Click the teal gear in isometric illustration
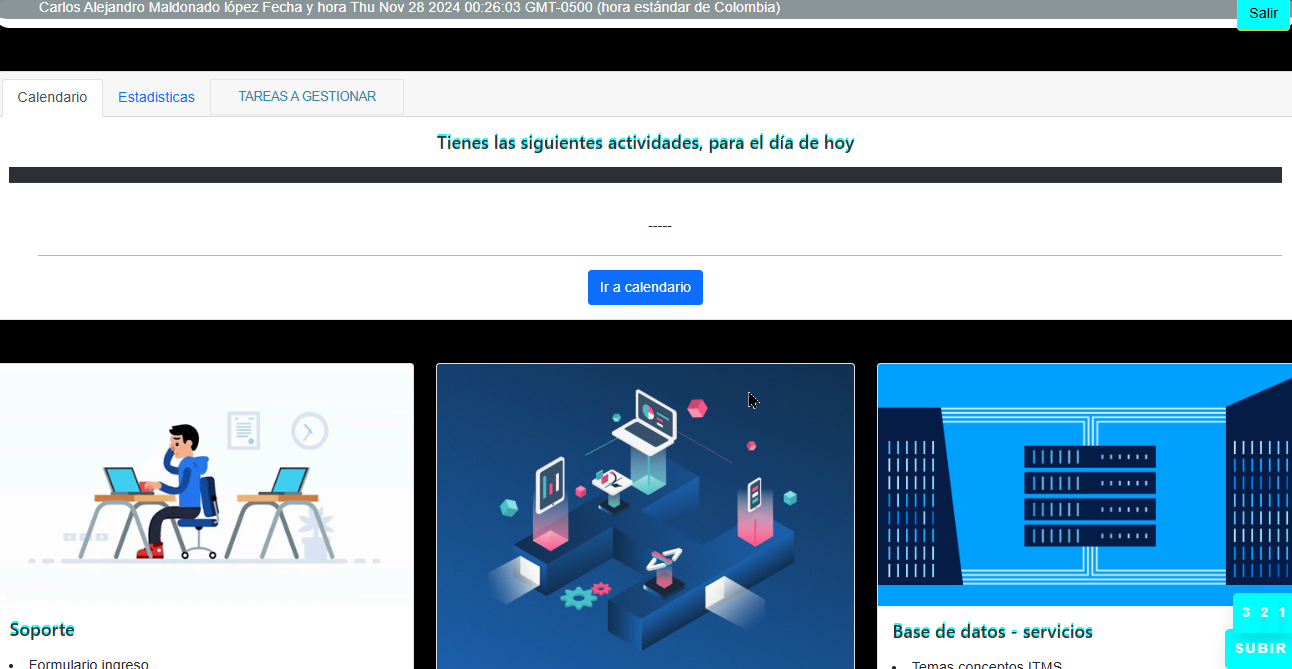1292x669 pixels. (x=578, y=598)
